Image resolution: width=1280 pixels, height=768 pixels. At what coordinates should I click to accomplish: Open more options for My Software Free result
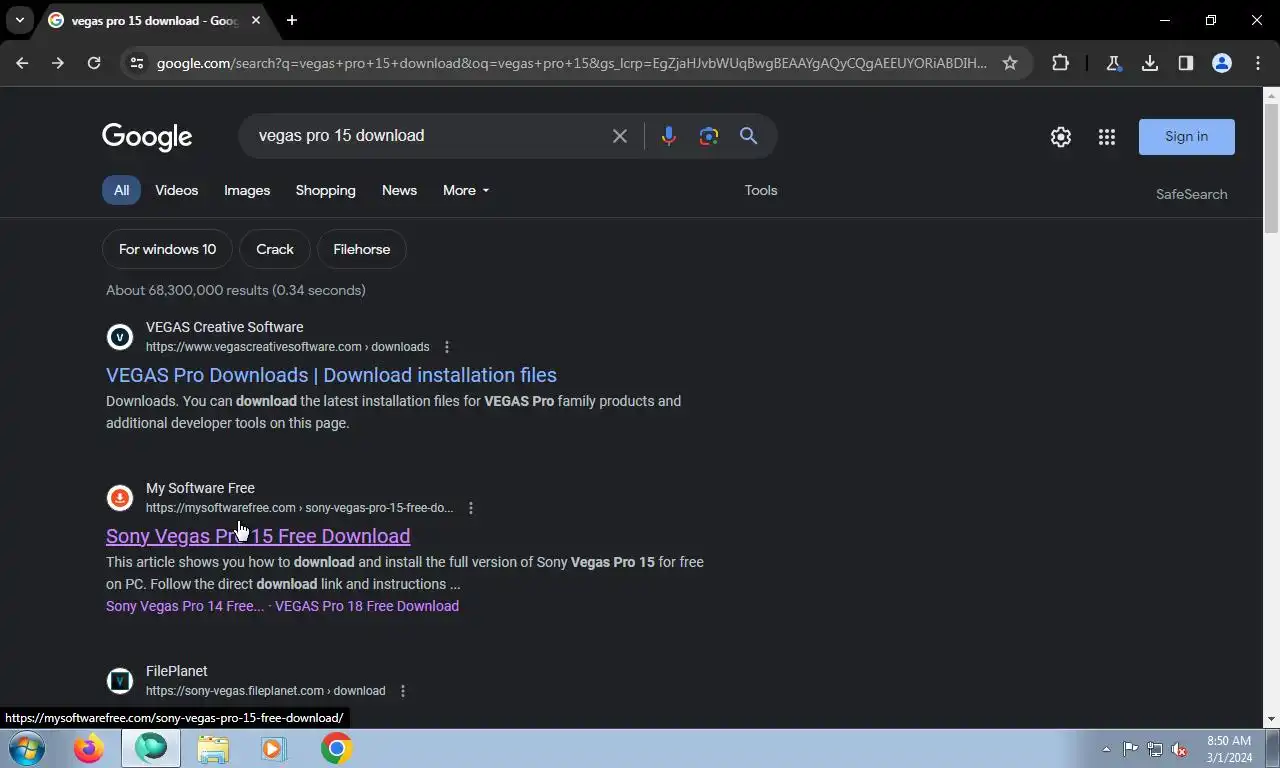click(471, 508)
